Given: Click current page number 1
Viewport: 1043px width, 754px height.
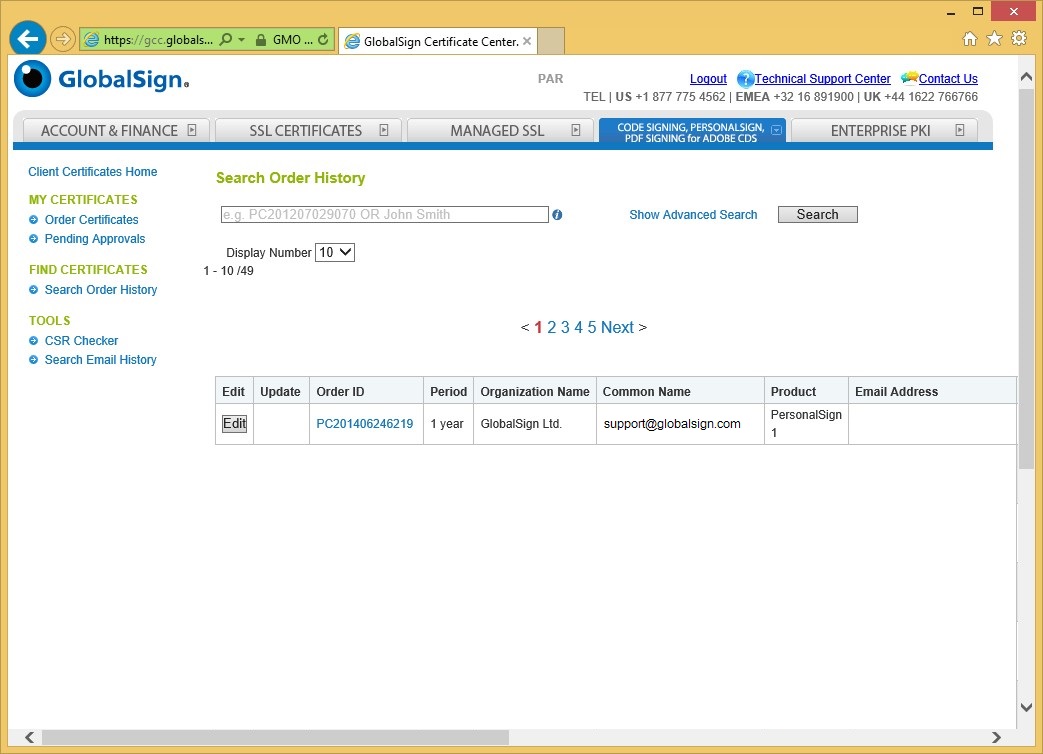Looking at the screenshot, I should point(538,327).
